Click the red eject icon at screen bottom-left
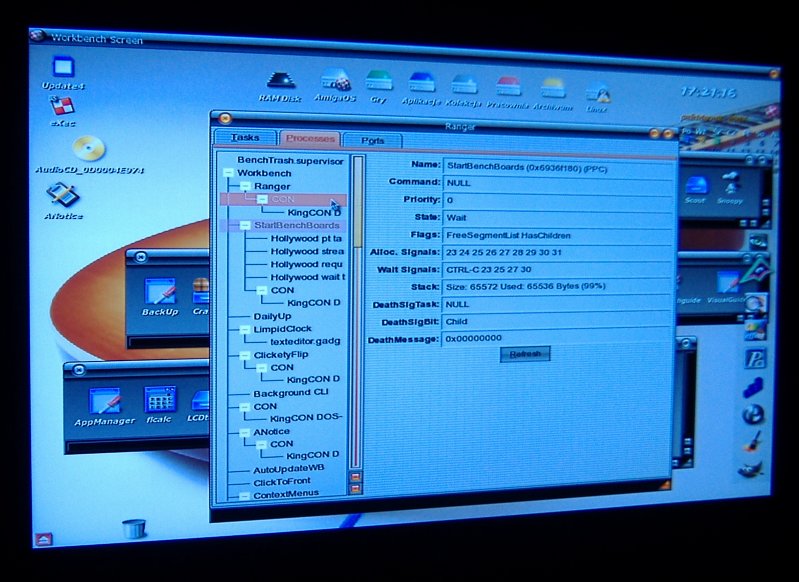 click(44, 539)
